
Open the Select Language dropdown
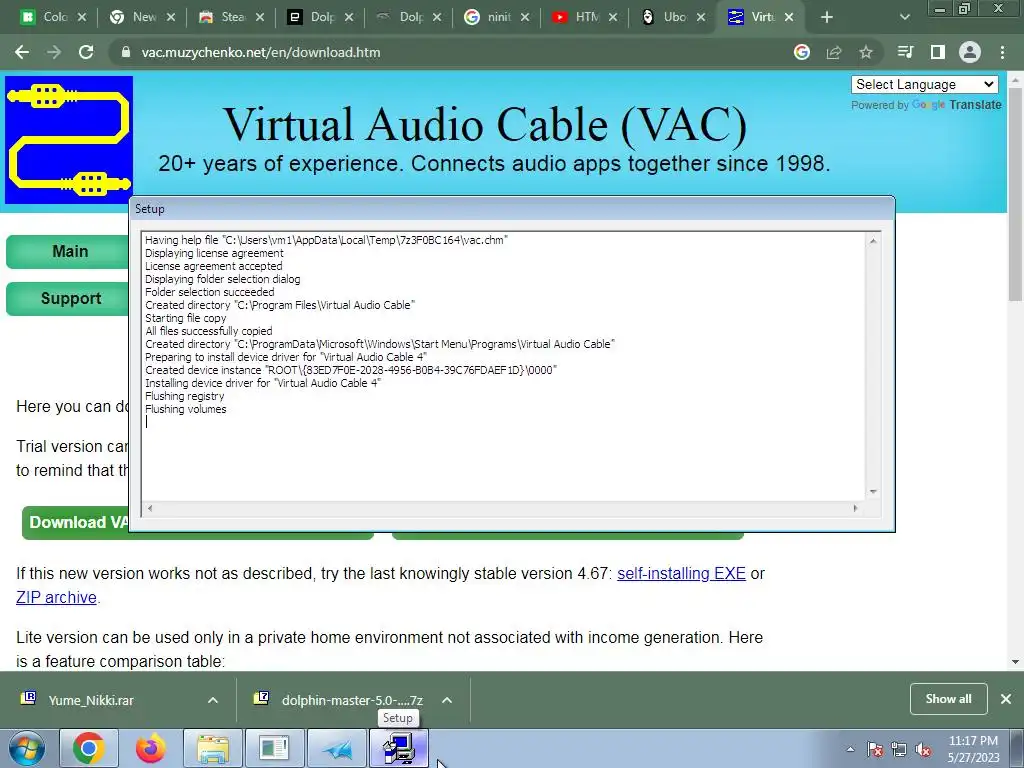(924, 84)
